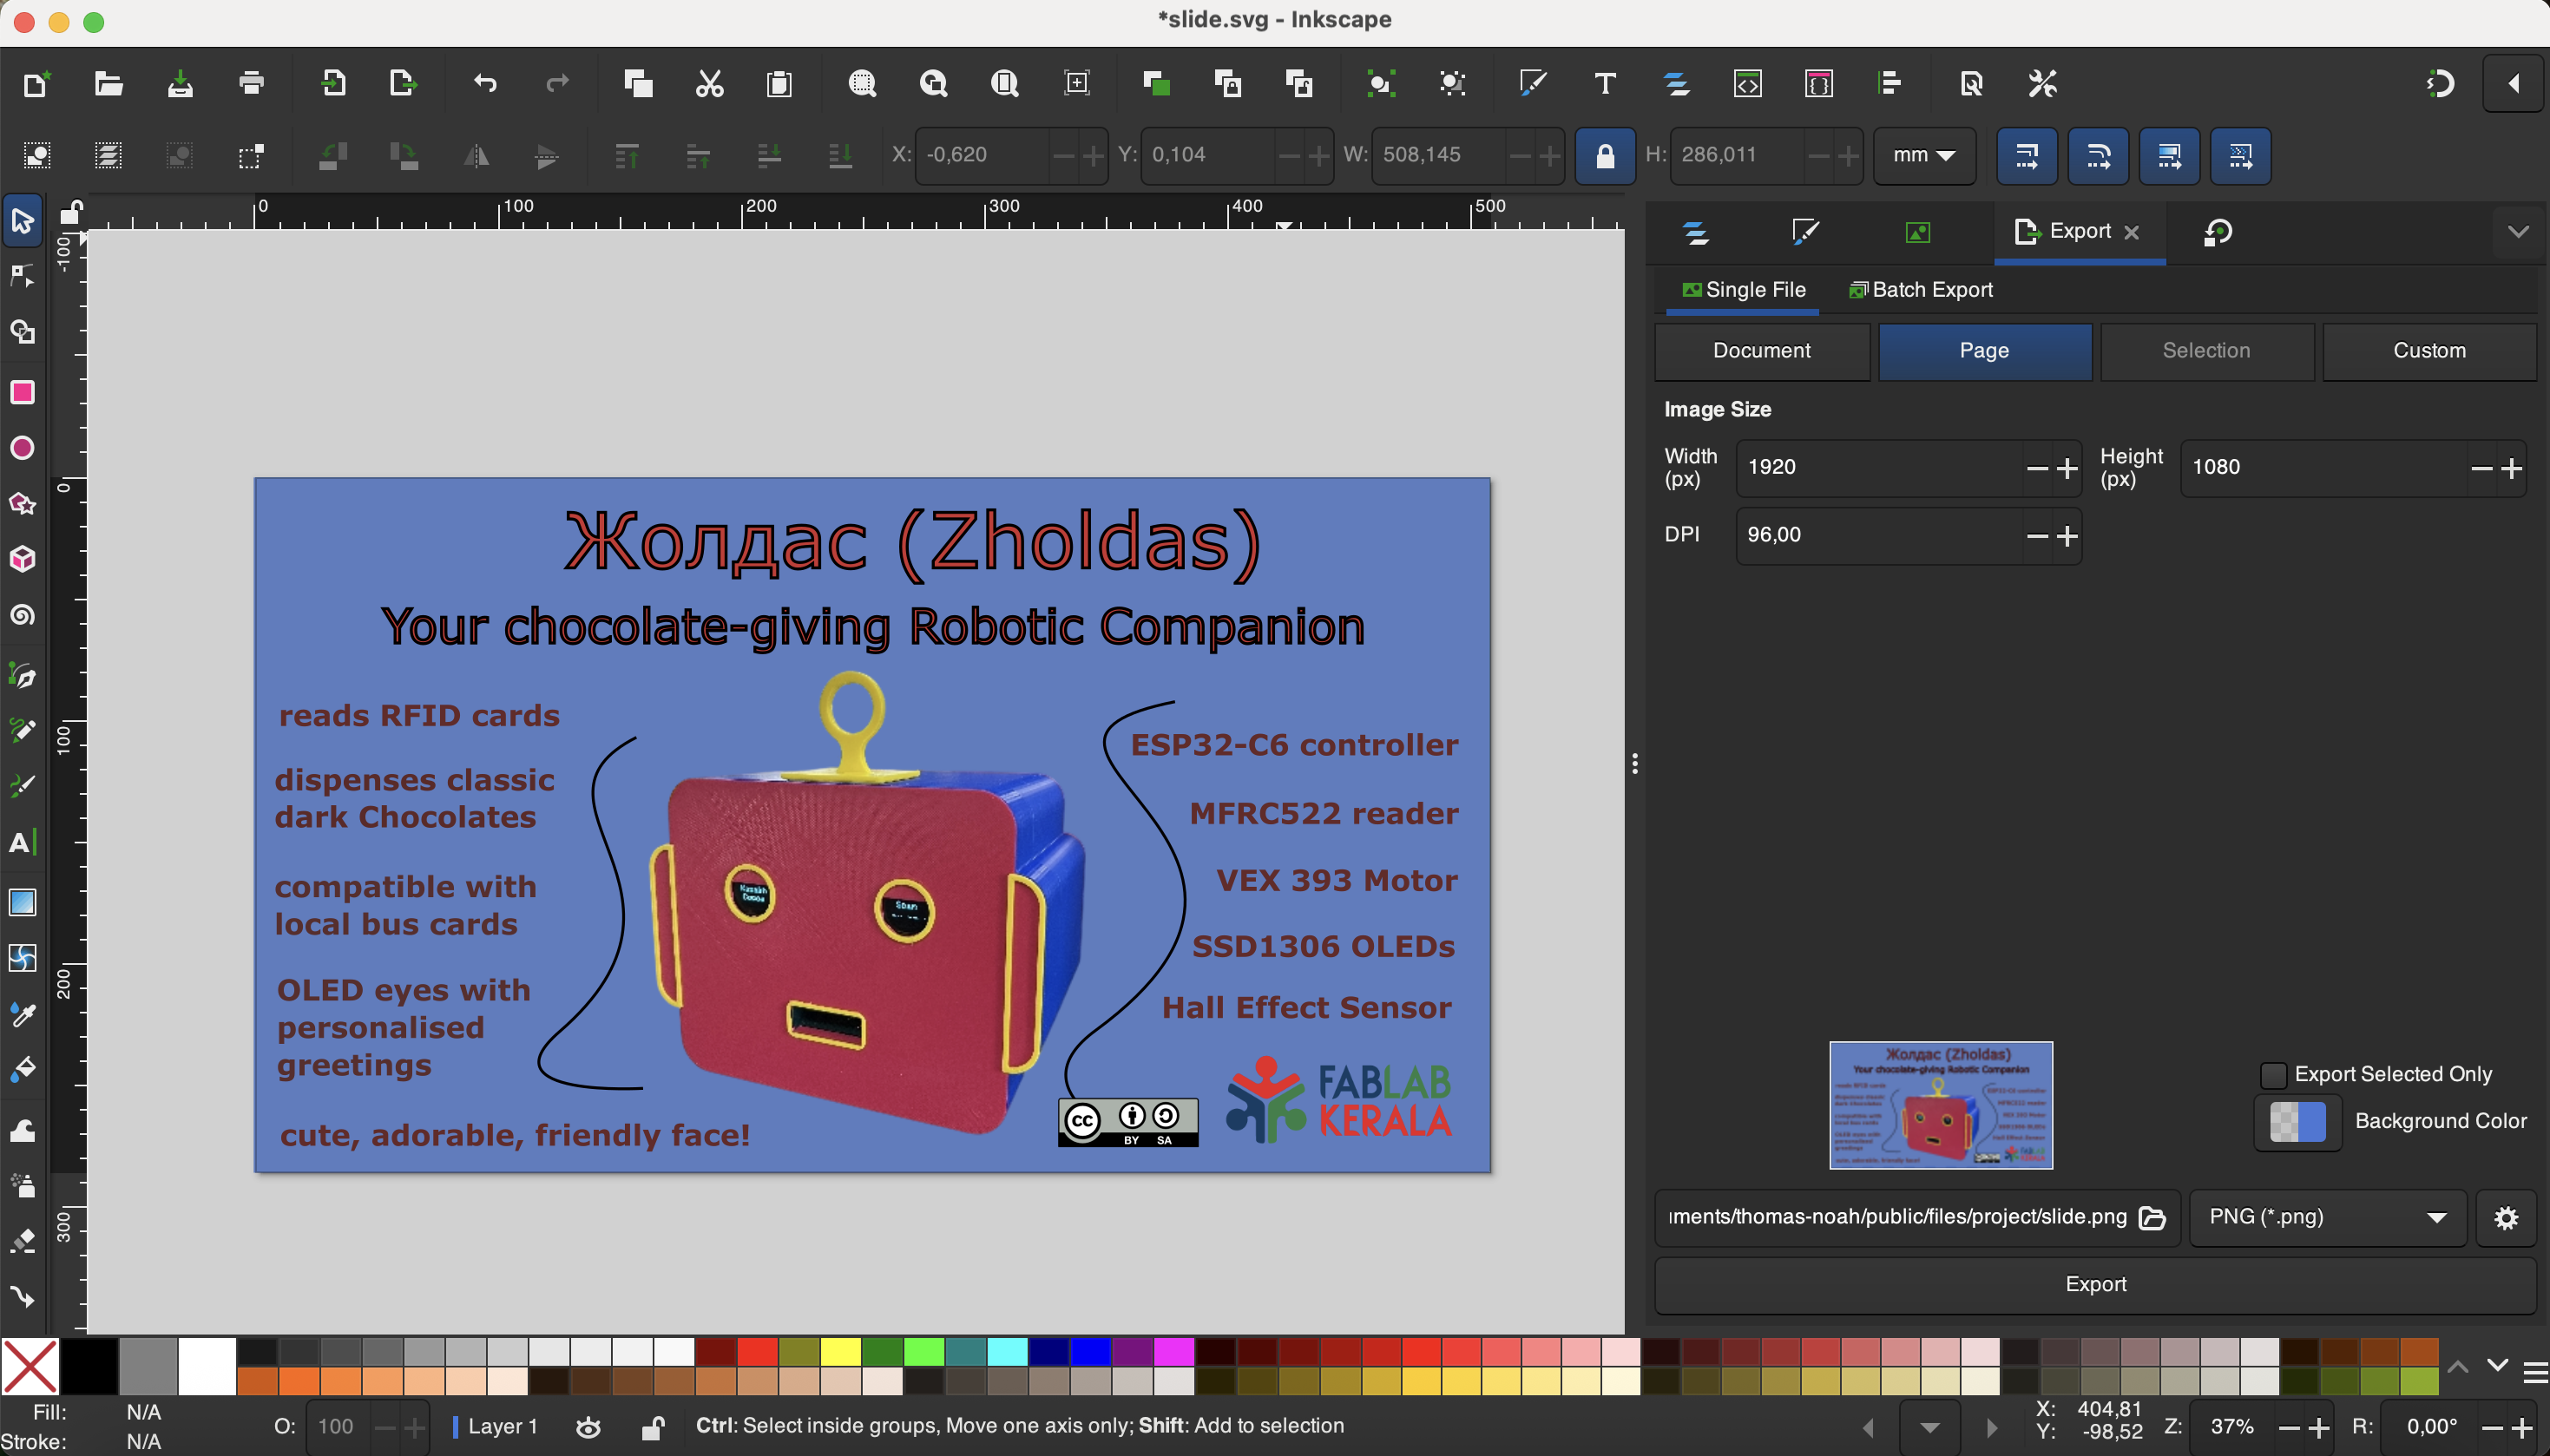Select the Star polygon tool
Viewport: 2550px width, 1456px height.
click(x=22, y=503)
